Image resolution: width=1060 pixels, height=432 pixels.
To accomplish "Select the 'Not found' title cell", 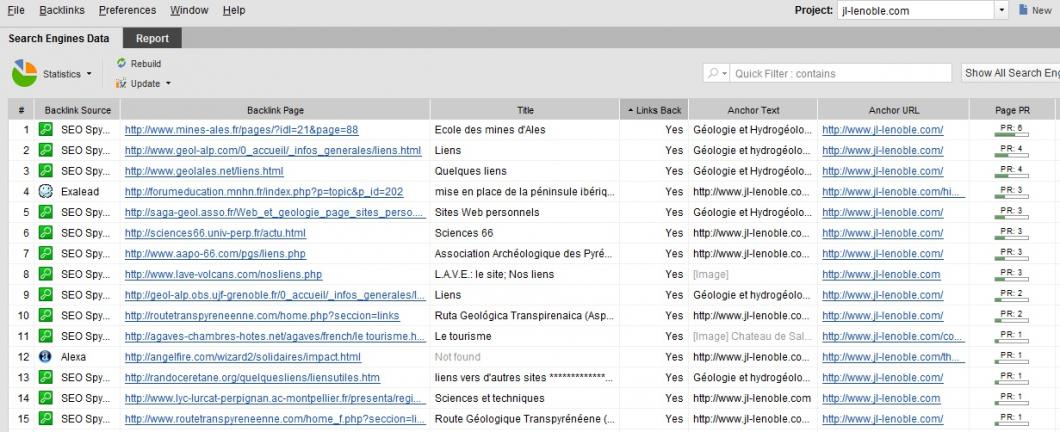I will [x=458, y=357].
